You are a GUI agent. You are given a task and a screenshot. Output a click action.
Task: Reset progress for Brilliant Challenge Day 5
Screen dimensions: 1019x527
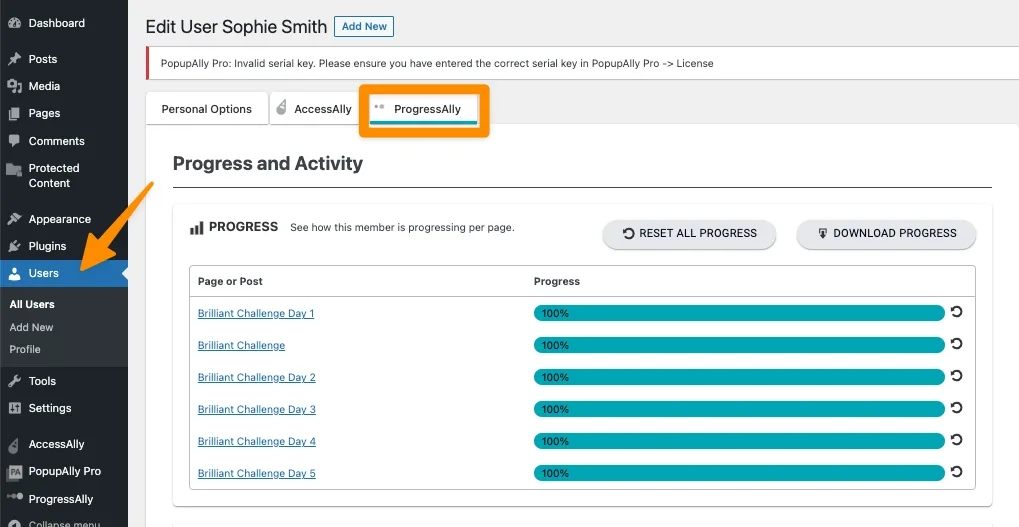coord(956,472)
